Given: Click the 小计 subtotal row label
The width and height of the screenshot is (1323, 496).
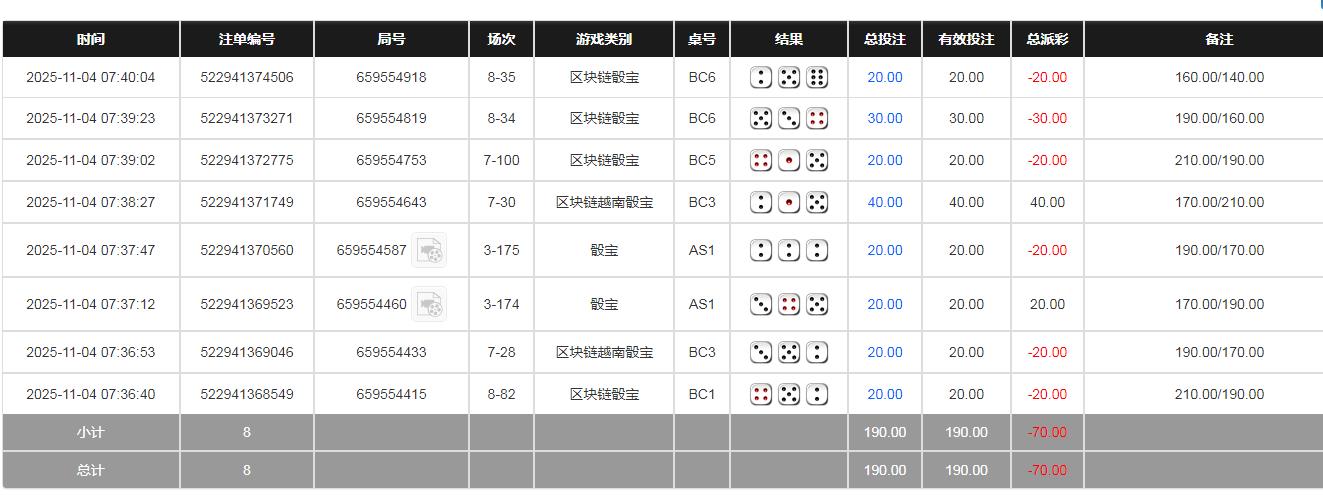Looking at the screenshot, I should (91, 432).
